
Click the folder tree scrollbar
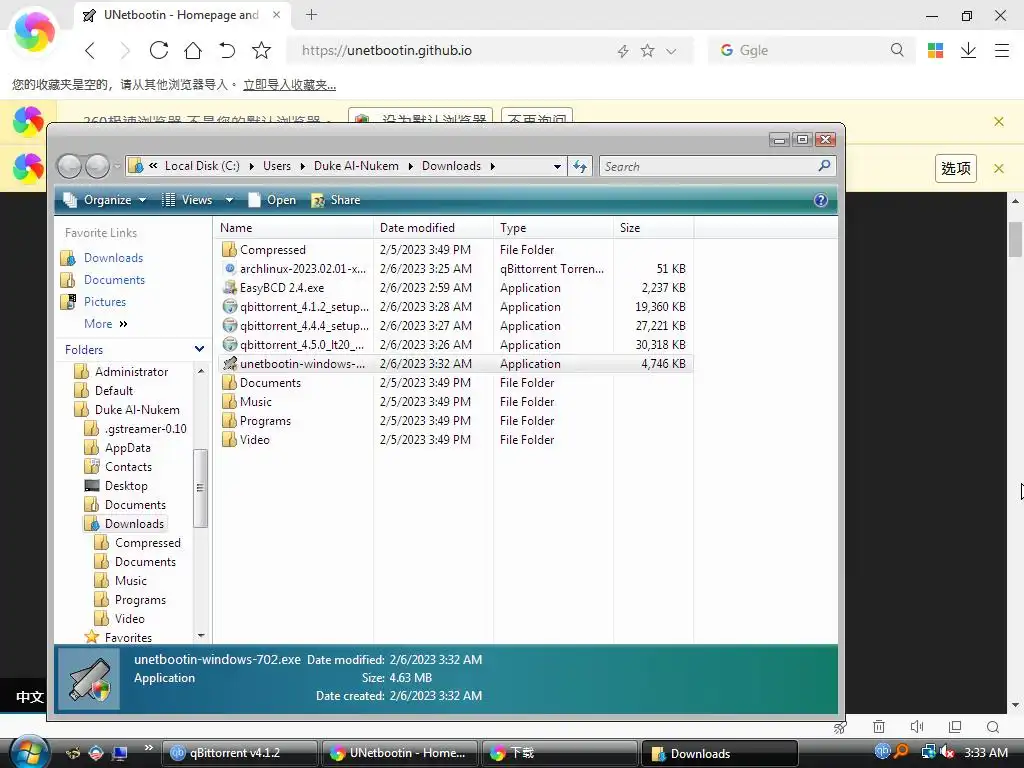pos(200,487)
